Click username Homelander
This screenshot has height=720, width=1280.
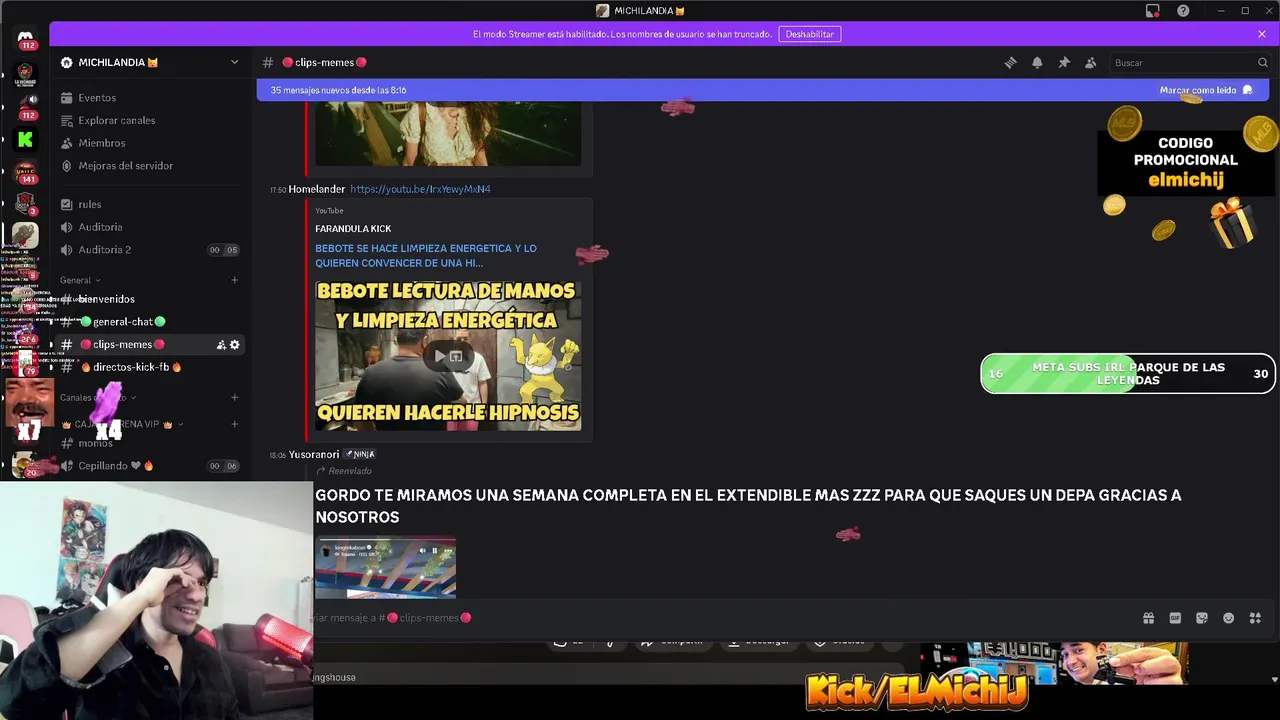317,189
